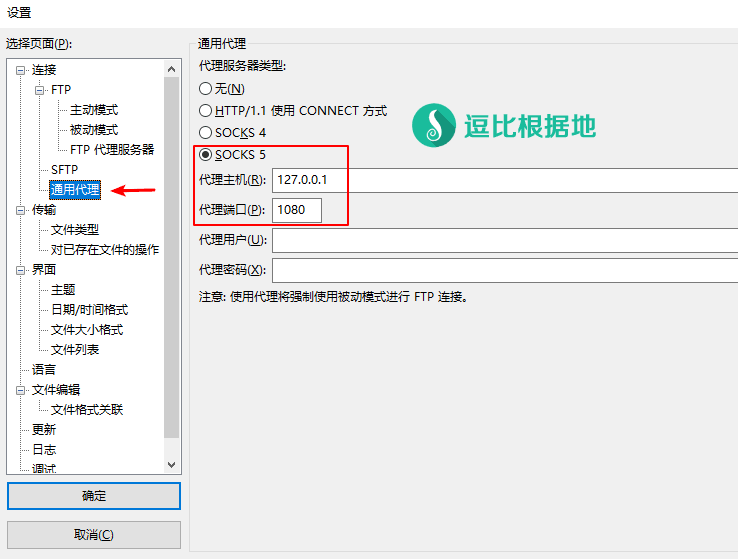Collapse the 文件编辑 tree node

(x=20, y=390)
